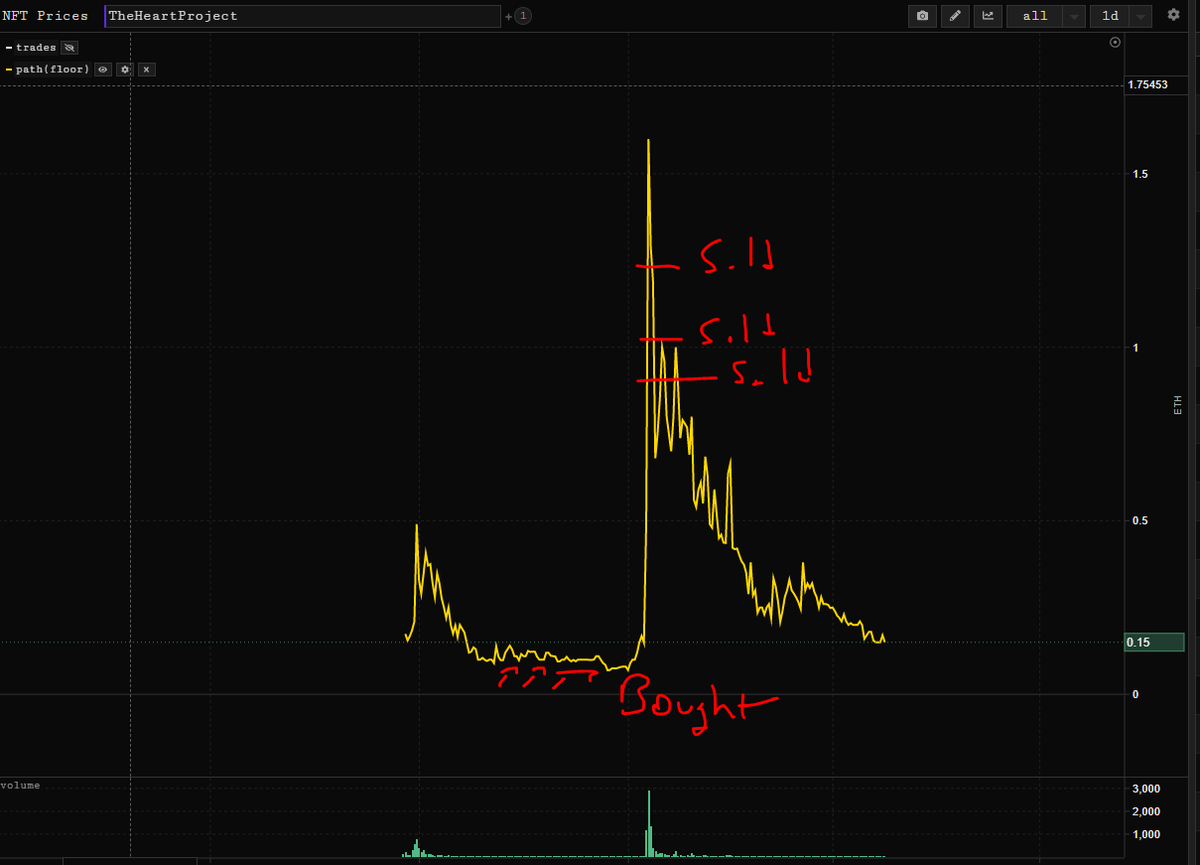Take a chart screenshot with camera icon
Screen dimensions: 1200x865
click(922, 16)
